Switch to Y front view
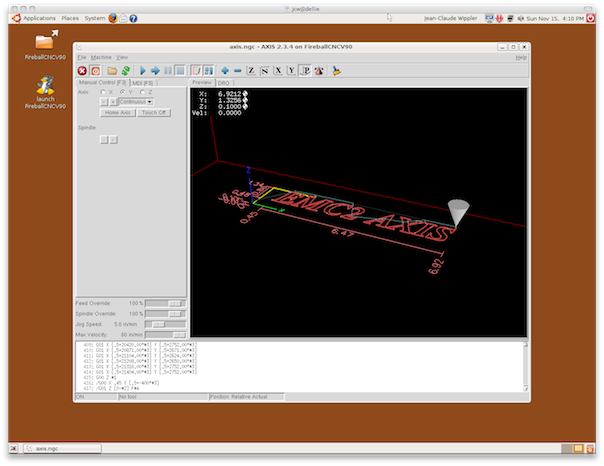 292,71
